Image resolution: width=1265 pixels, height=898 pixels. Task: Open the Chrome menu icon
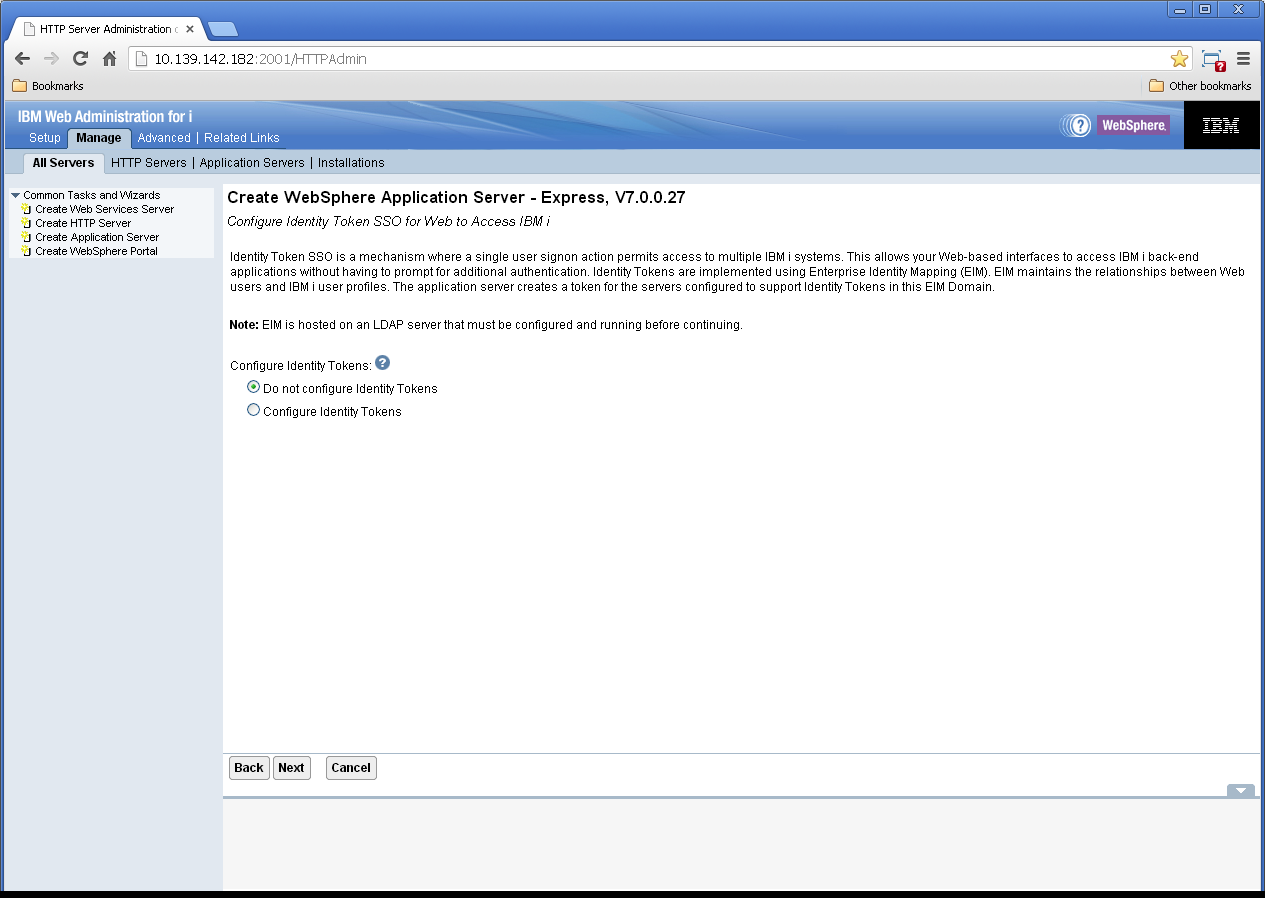[x=1244, y=59]
